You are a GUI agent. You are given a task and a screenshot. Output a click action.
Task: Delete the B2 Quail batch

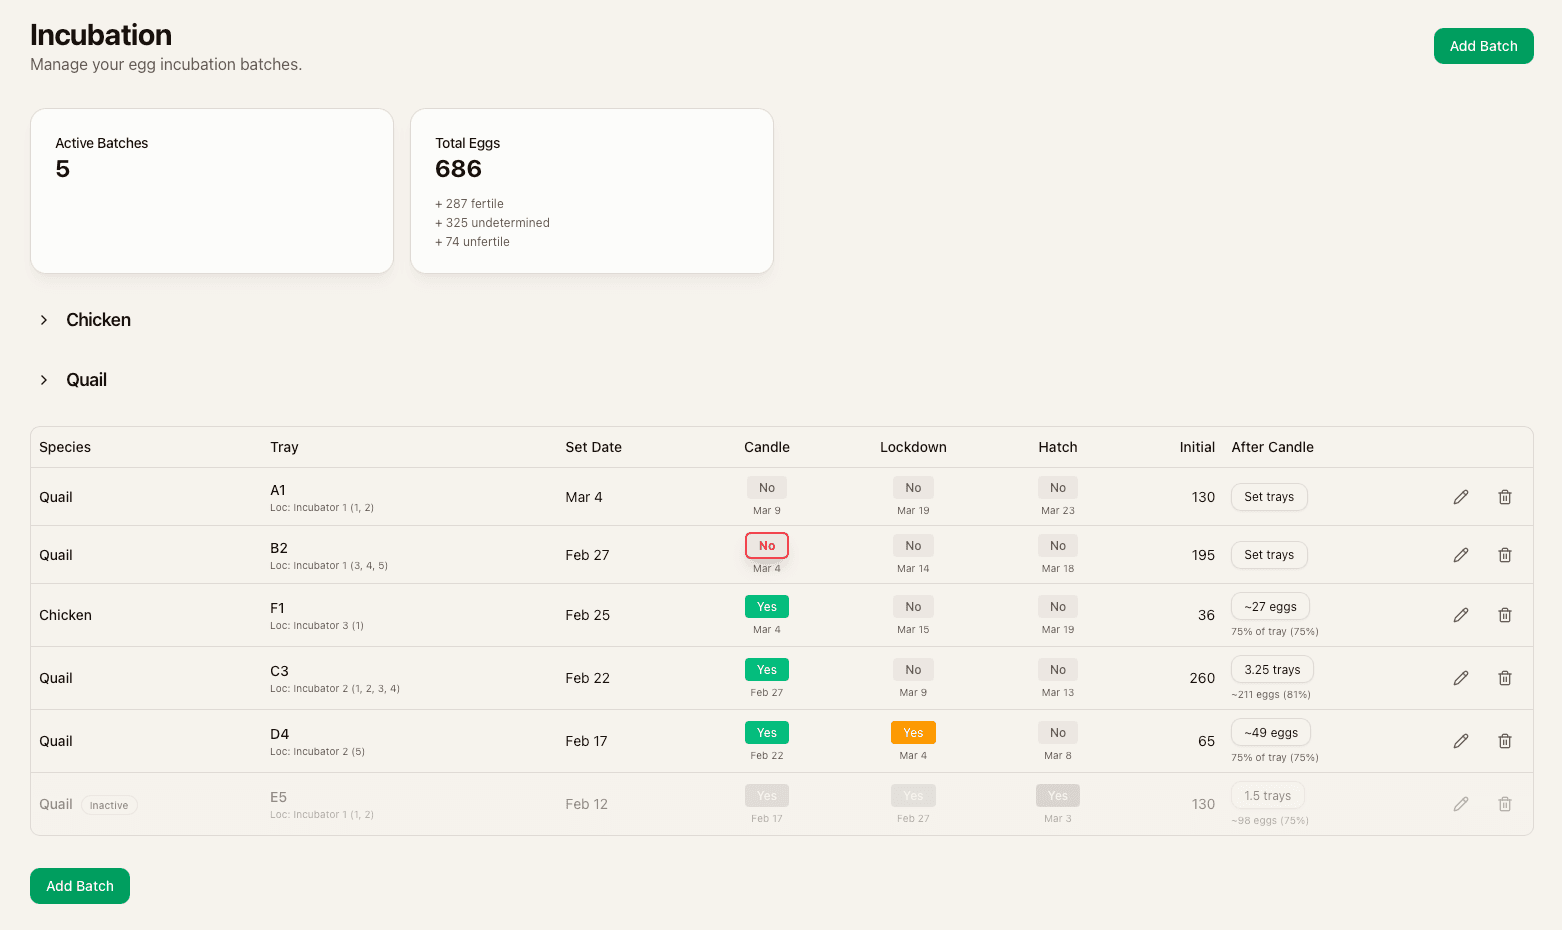tap(1505, 555)
